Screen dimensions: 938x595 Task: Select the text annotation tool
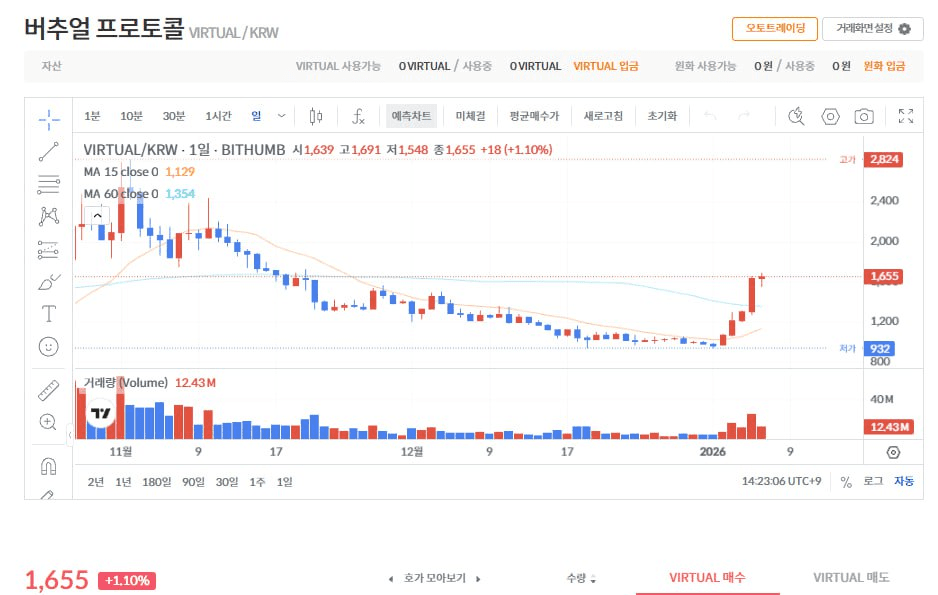point(48,315)
